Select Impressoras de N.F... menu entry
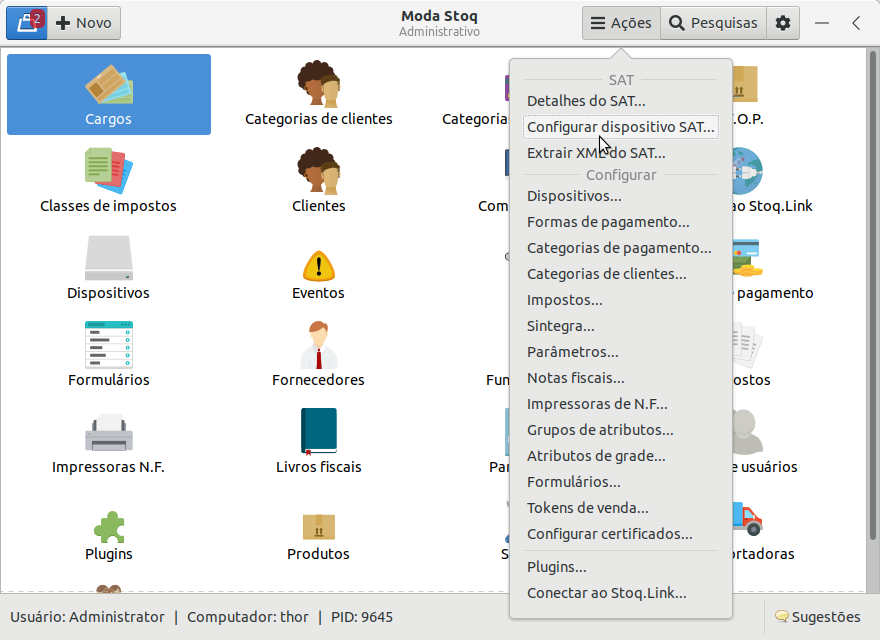880x640 pixels. click(x=621, y=404)
